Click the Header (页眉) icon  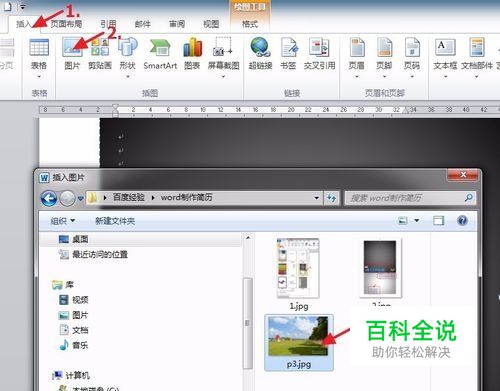[357, 47]
